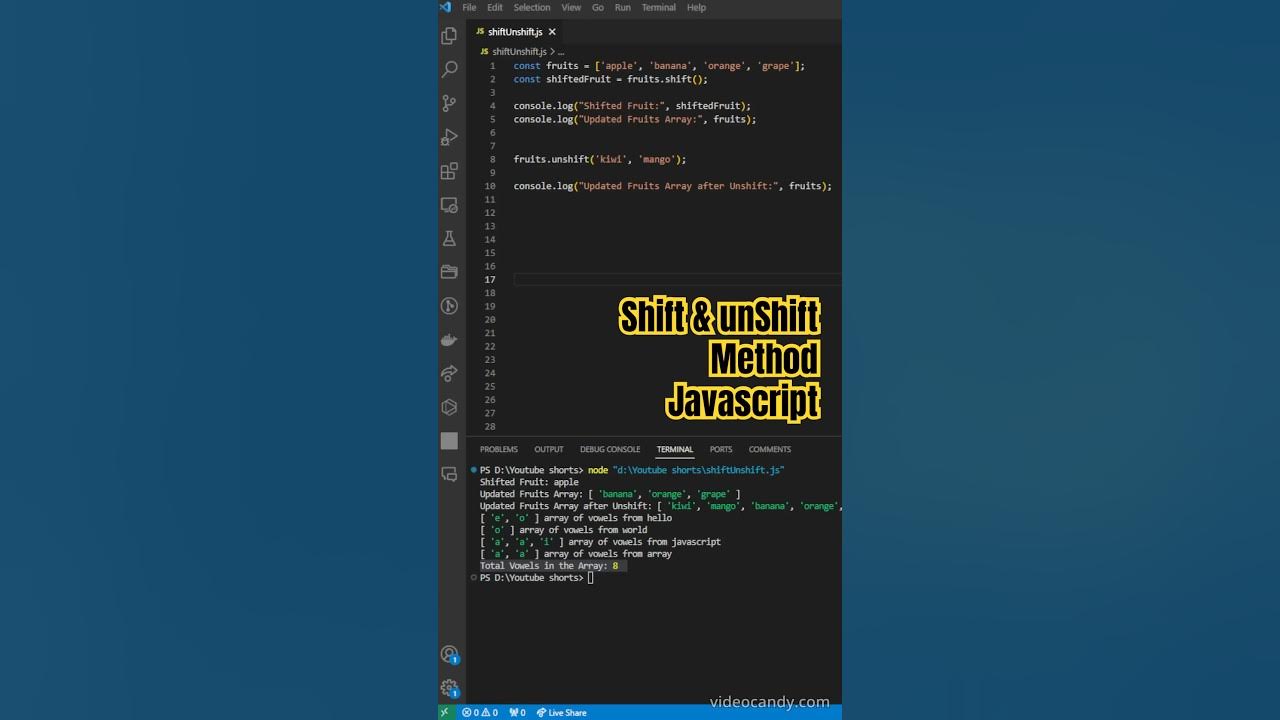This screenshot has height=720, width=1280.
Task: Open the Git graph icon in activity bar
Action: point(449,306)
